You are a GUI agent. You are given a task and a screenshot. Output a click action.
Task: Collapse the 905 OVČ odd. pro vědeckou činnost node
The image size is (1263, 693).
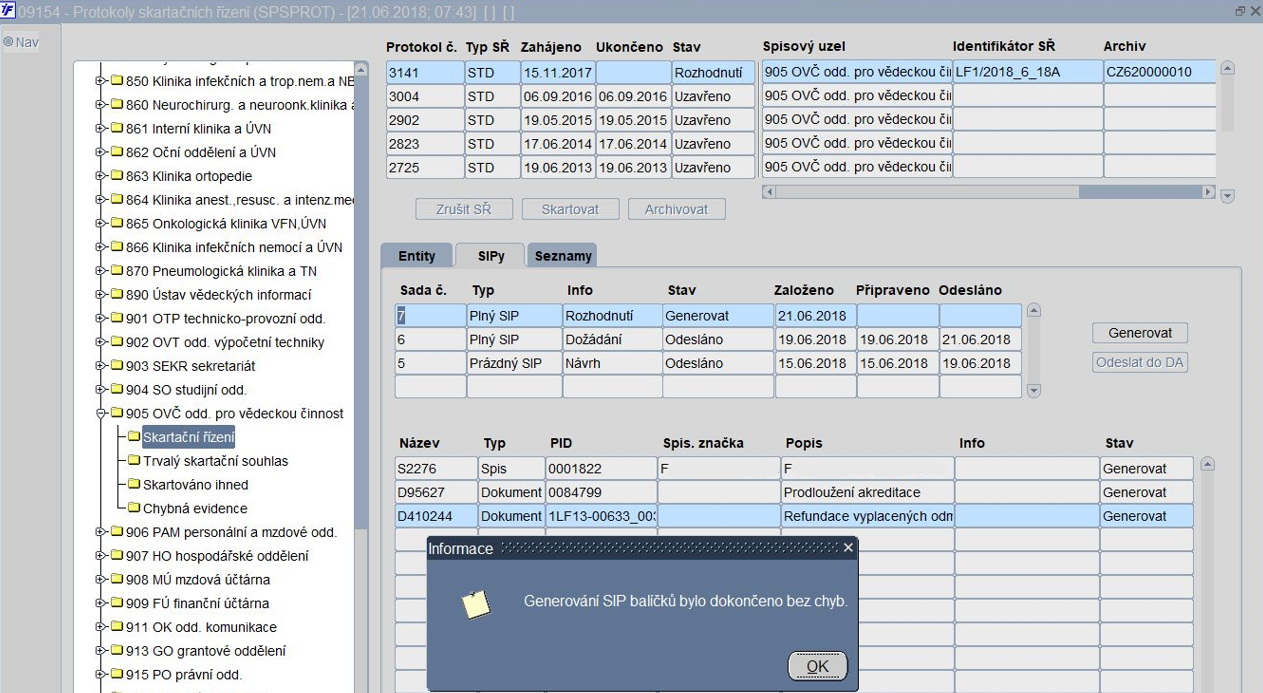click(100, 413)
